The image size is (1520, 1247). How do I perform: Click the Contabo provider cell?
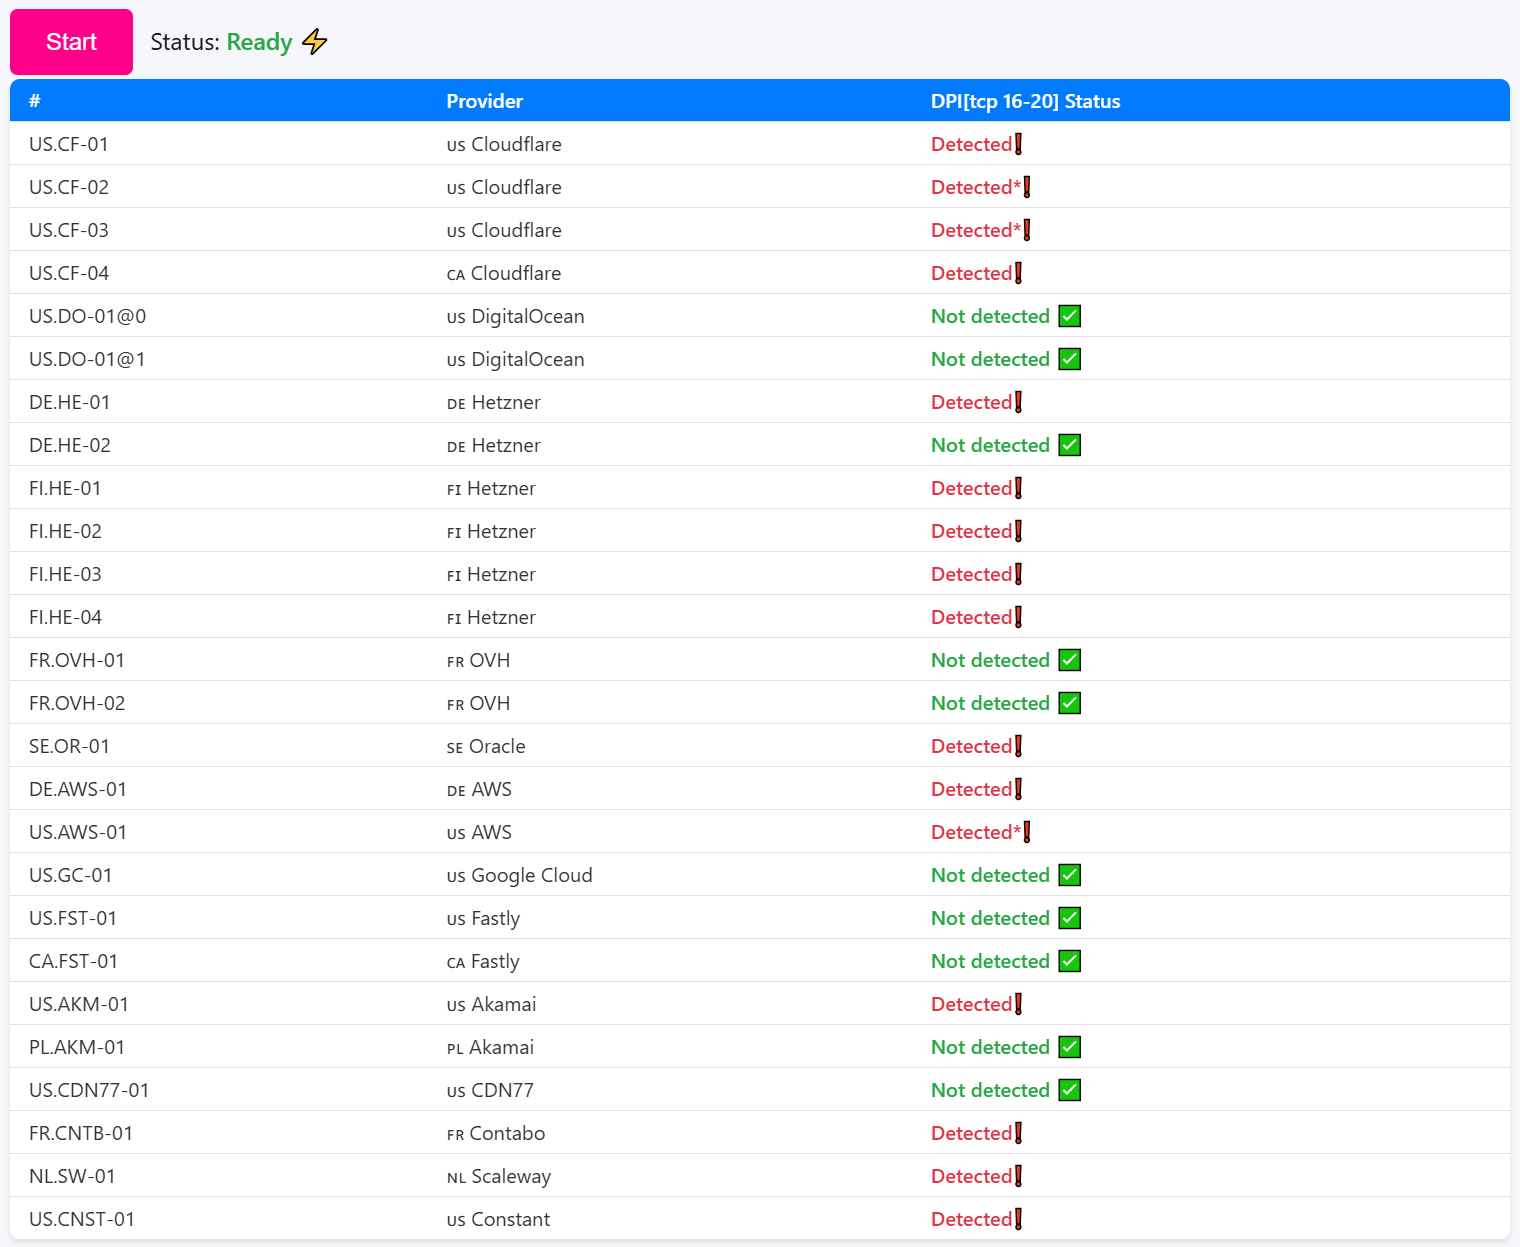(496, 1133)
